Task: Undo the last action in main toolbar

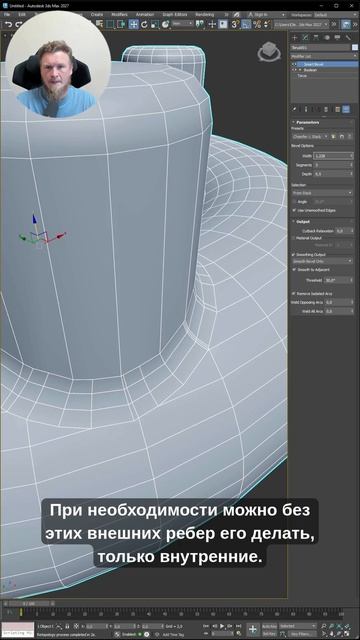Action: 9,24
